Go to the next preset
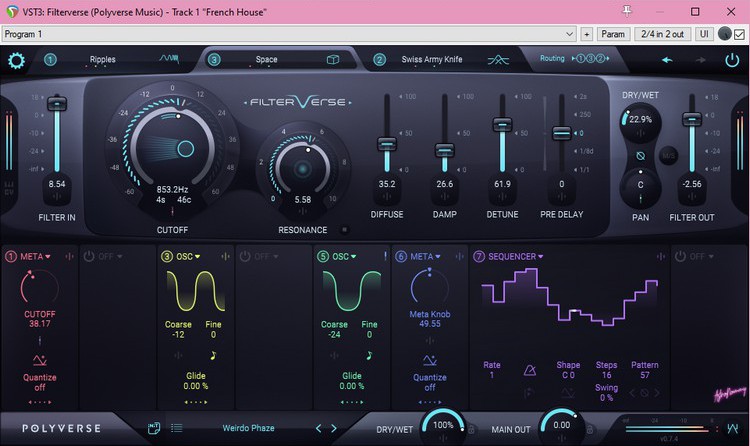The image size is (750, 446). click(334, 428)
